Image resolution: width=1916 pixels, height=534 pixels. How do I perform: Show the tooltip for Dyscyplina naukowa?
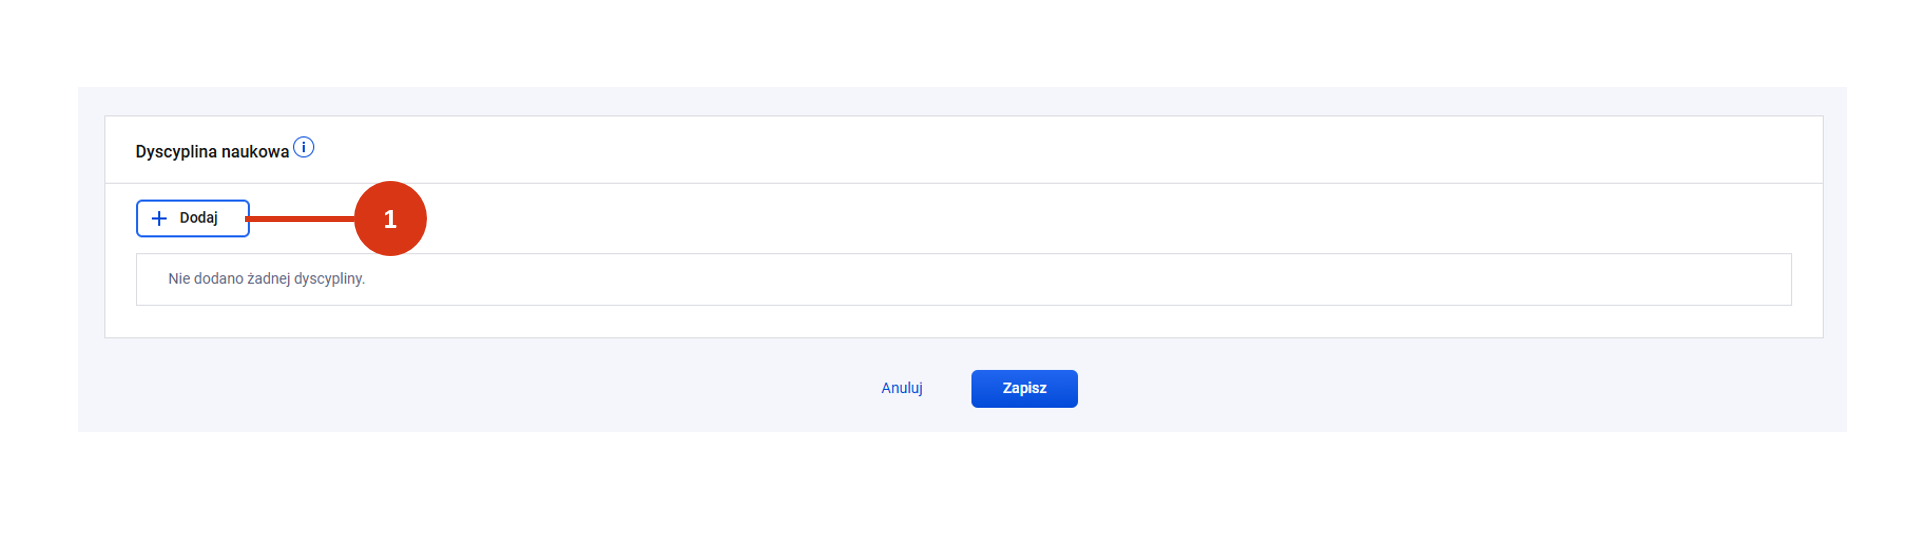point(304,148)
